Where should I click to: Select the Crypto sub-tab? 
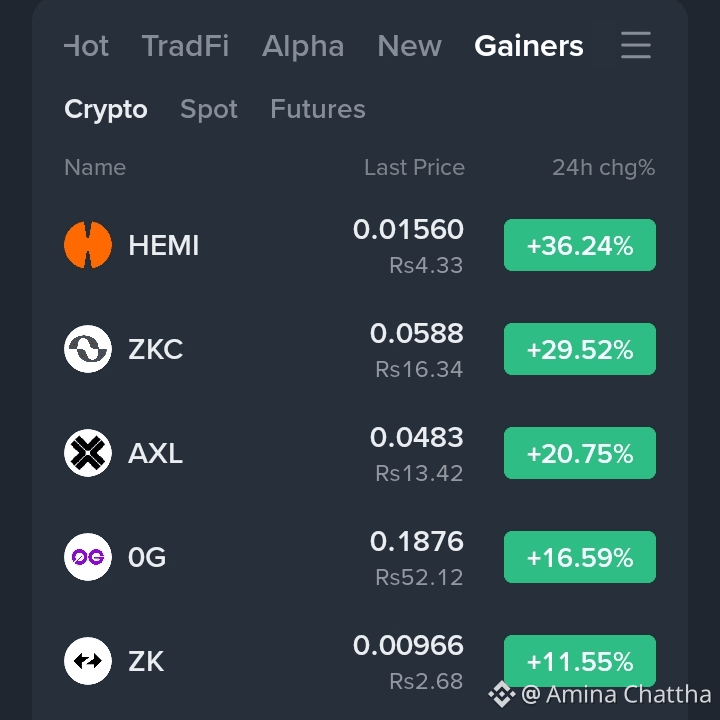click(106, 109)
